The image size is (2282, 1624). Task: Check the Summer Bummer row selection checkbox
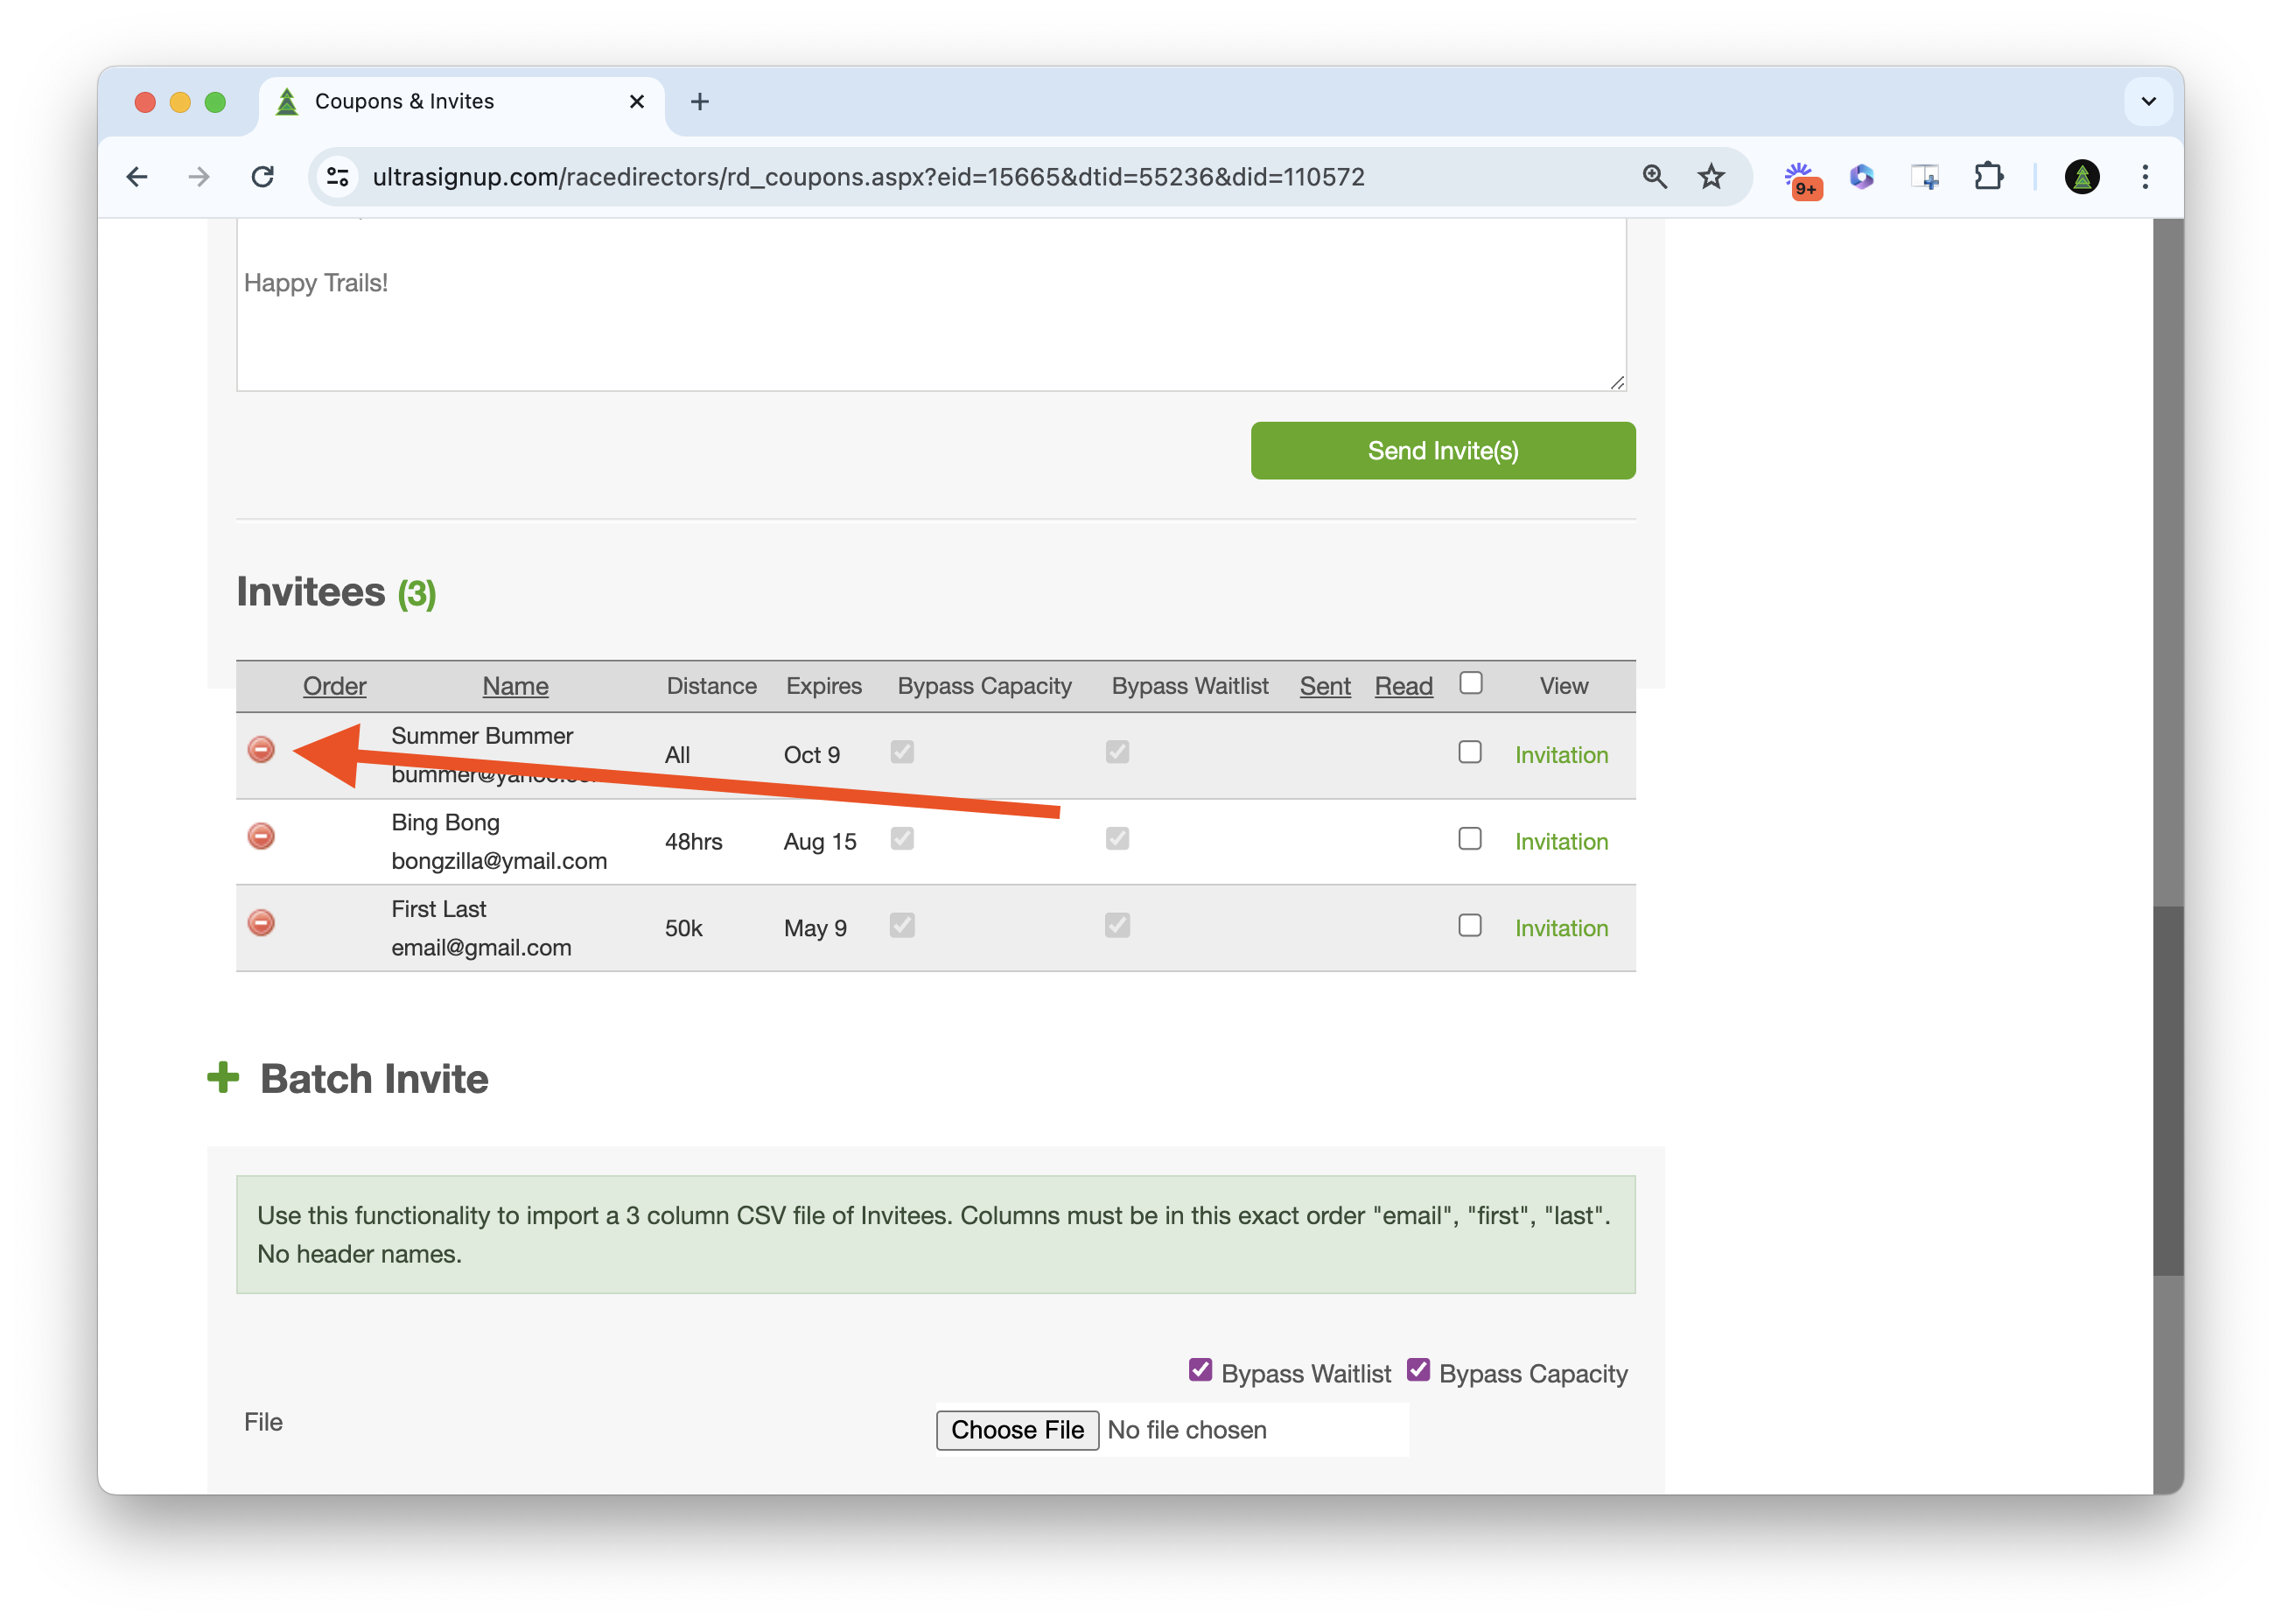[1469, 752]
